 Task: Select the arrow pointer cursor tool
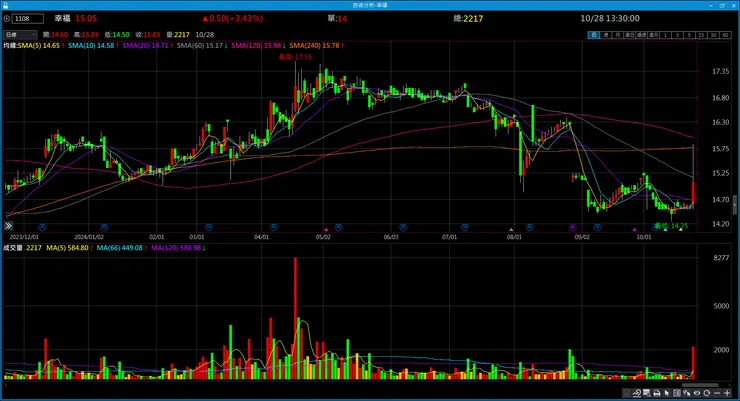(666, 393)
